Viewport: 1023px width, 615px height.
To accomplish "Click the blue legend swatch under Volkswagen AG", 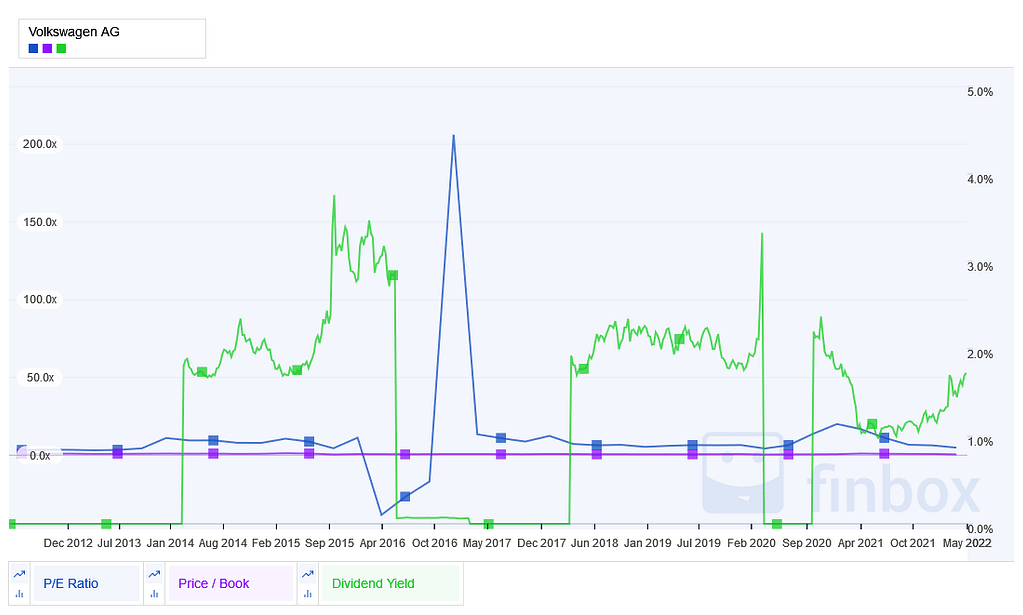I will coord(33,48).
